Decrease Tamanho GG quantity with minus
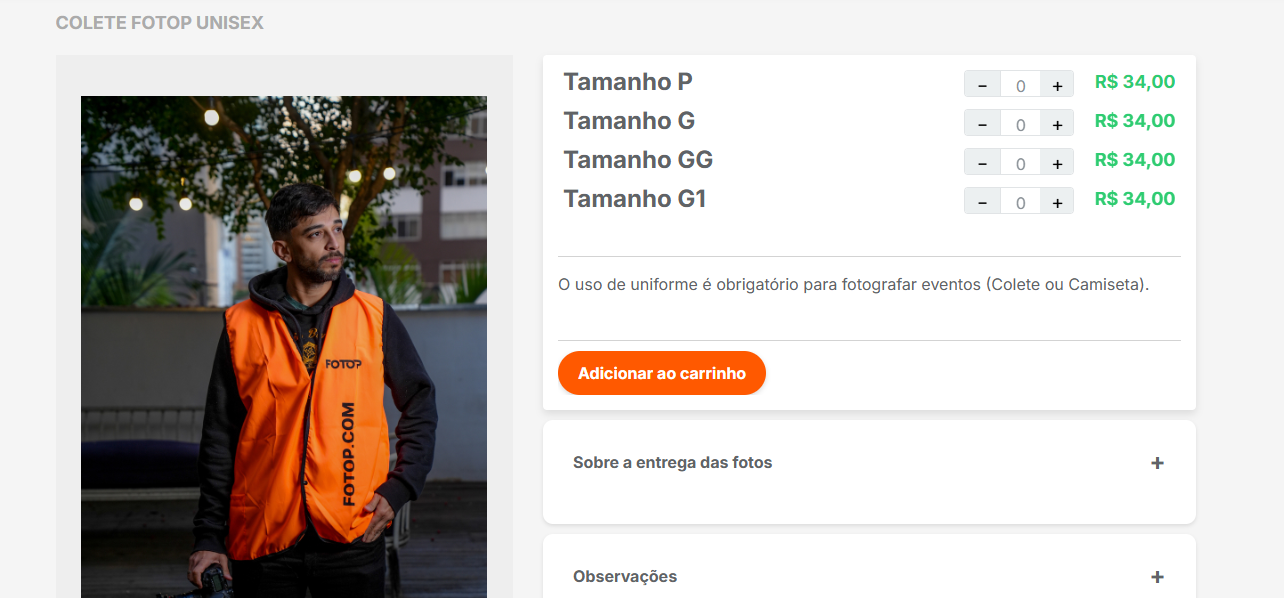 click(x=982, y=163)
